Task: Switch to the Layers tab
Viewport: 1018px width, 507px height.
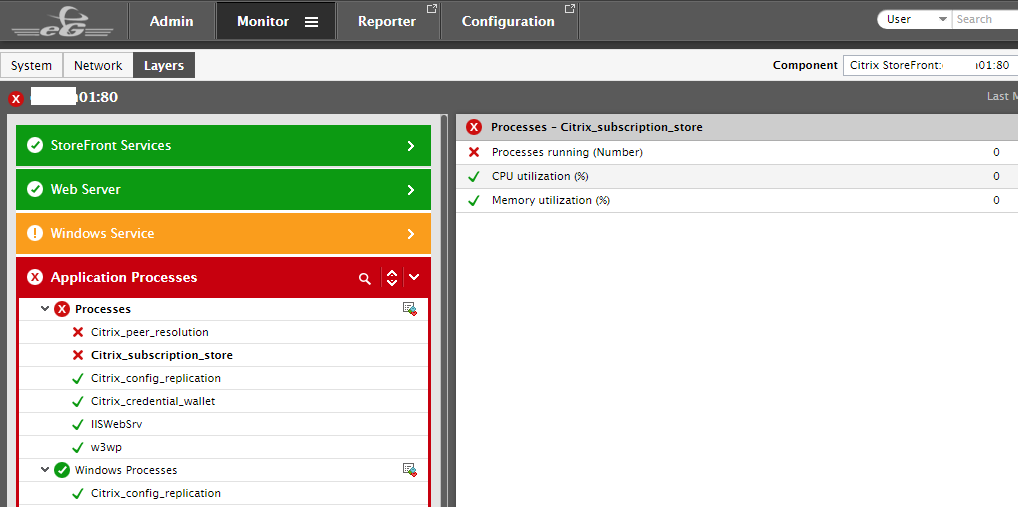Action: [164, 66]
